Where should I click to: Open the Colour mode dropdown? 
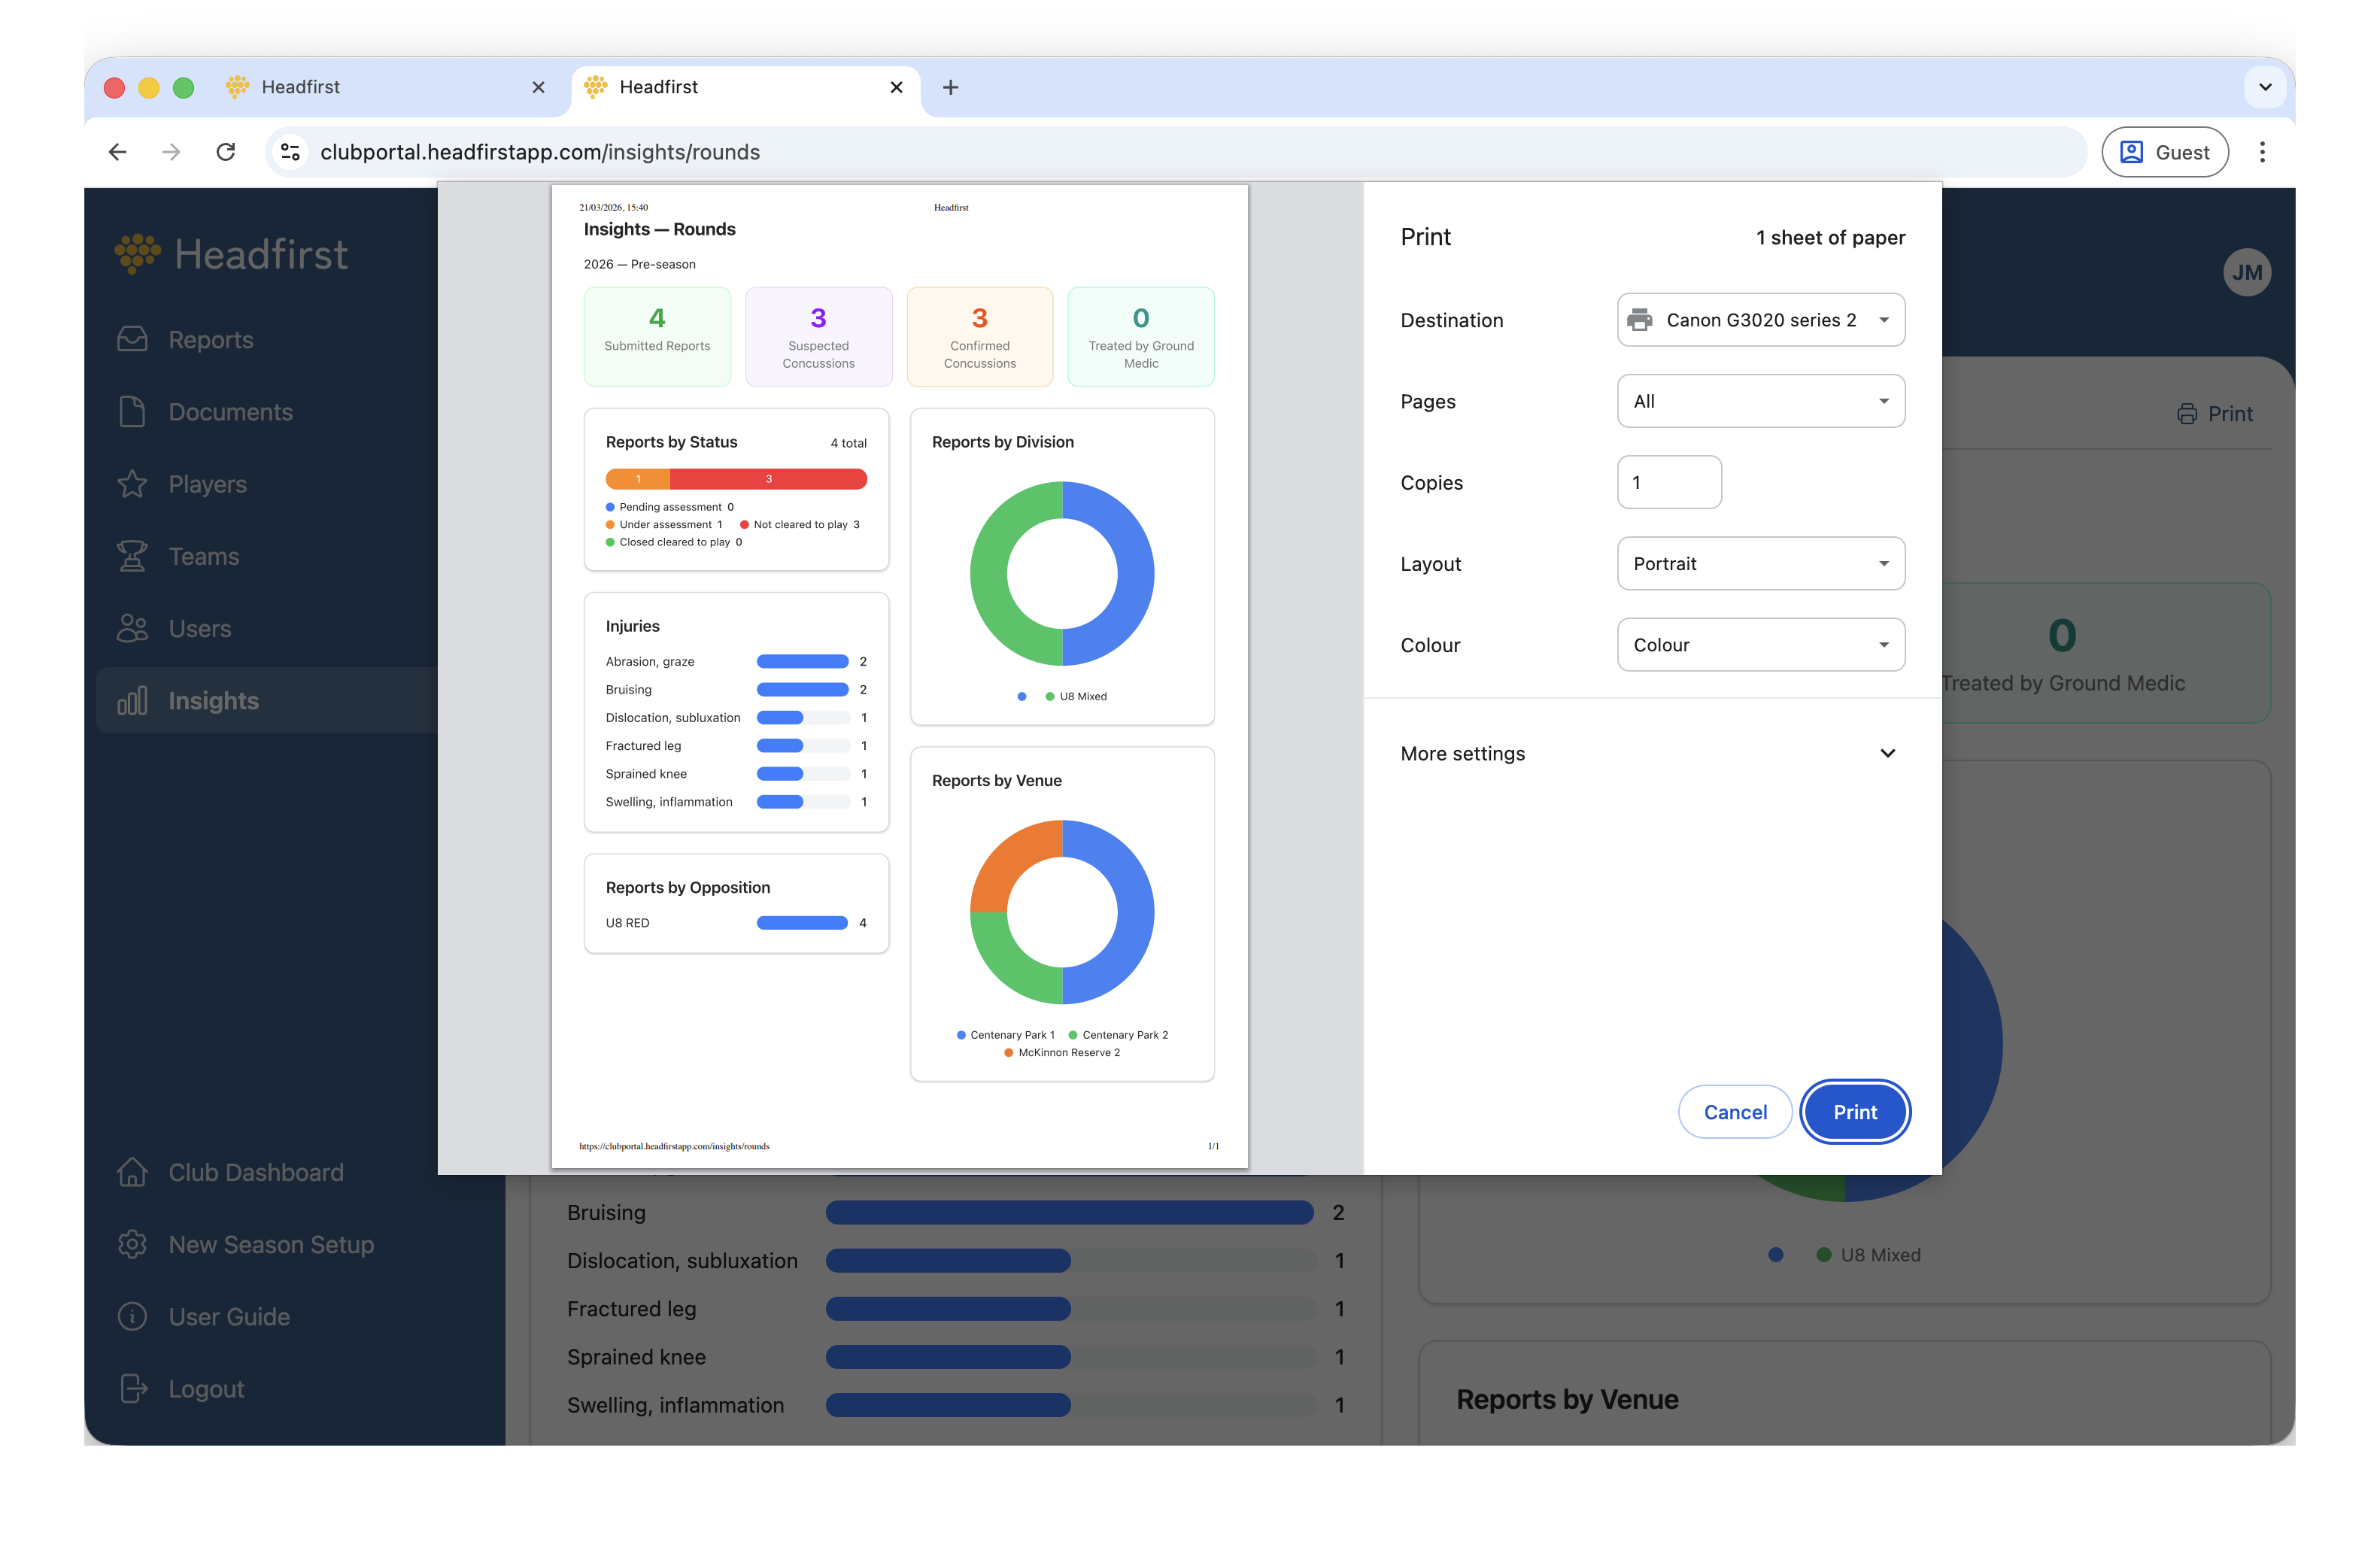click(x=1760, y=645)
